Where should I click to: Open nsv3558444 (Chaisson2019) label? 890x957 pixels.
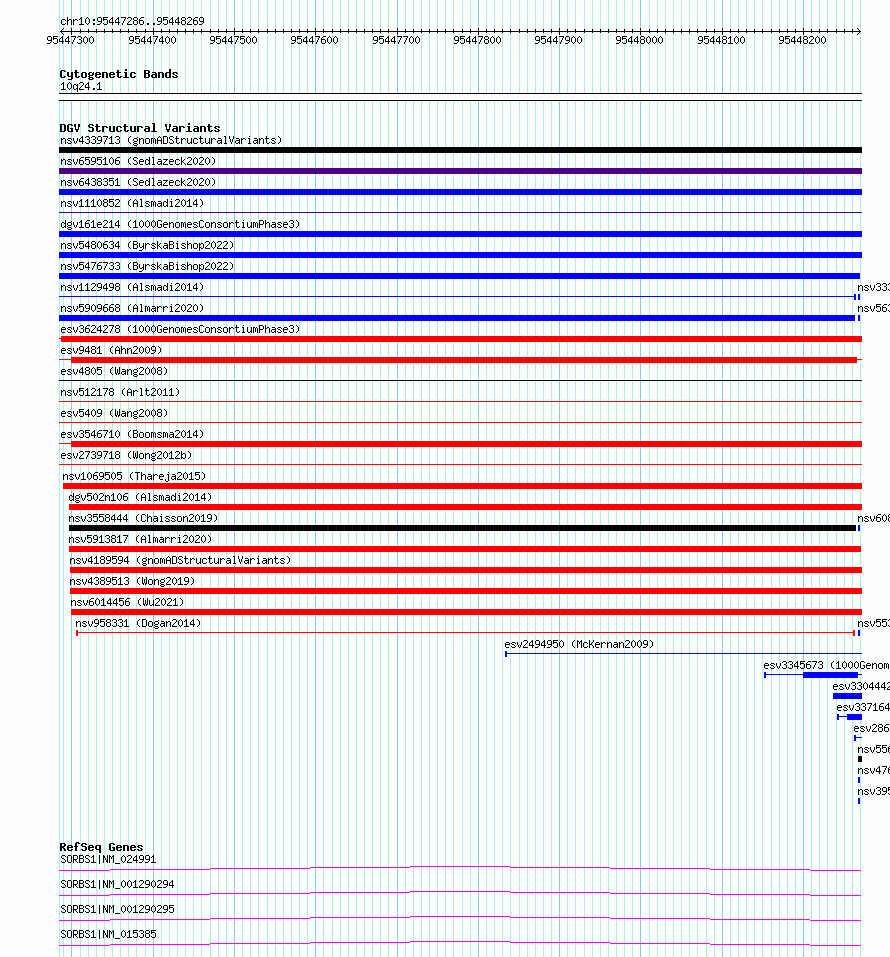(143, 518)
